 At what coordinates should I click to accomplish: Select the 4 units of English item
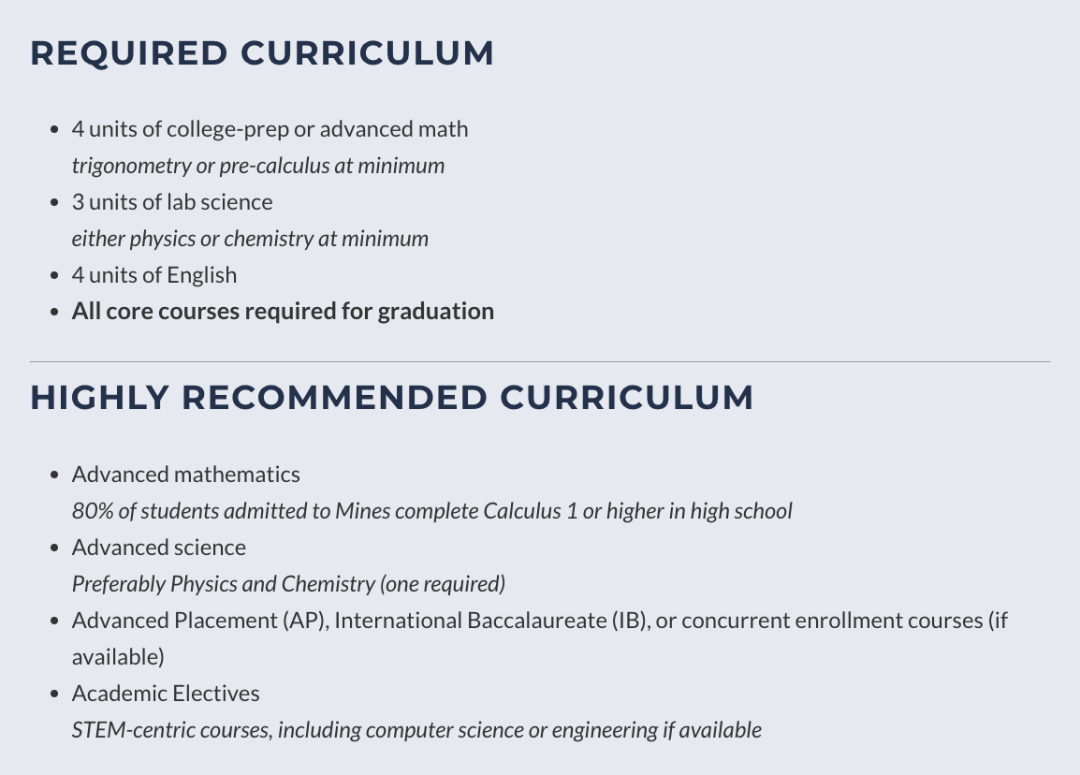point(154,275)
